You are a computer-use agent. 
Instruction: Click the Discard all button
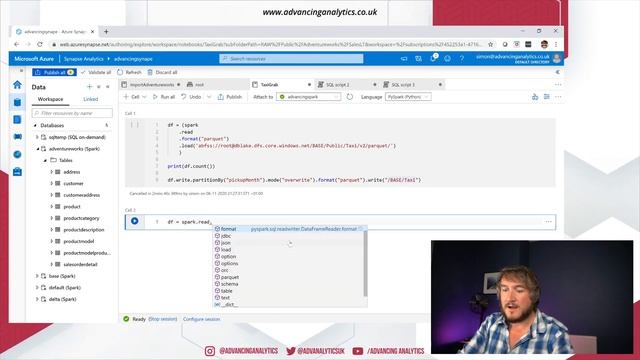pos(162,72)
